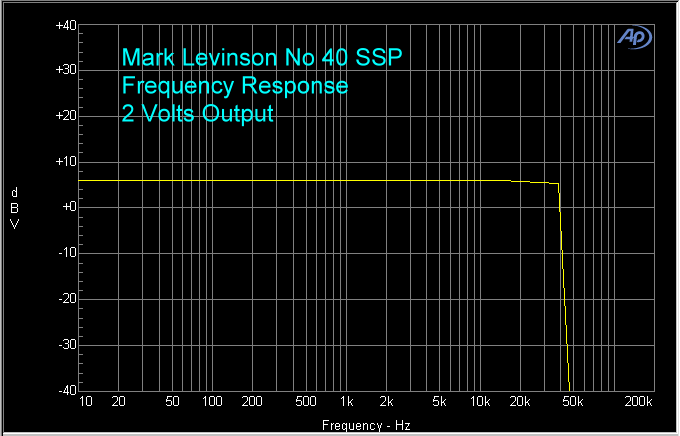Click the '+10' Y-axis label

66,161
